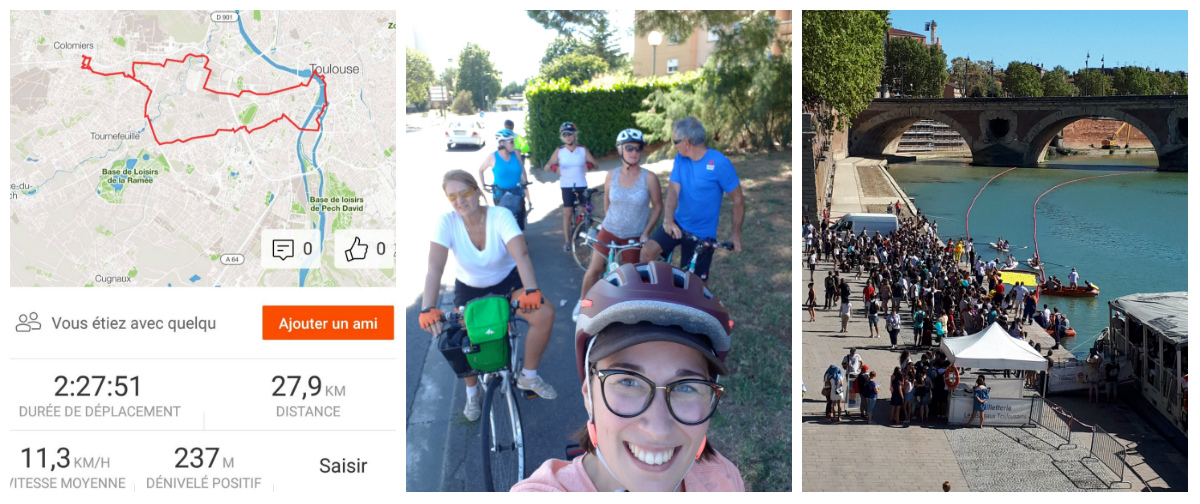Give kudos with the thumbs-up icon
This screenshot has height=504, width=1200.
click(x=355, y=249)
